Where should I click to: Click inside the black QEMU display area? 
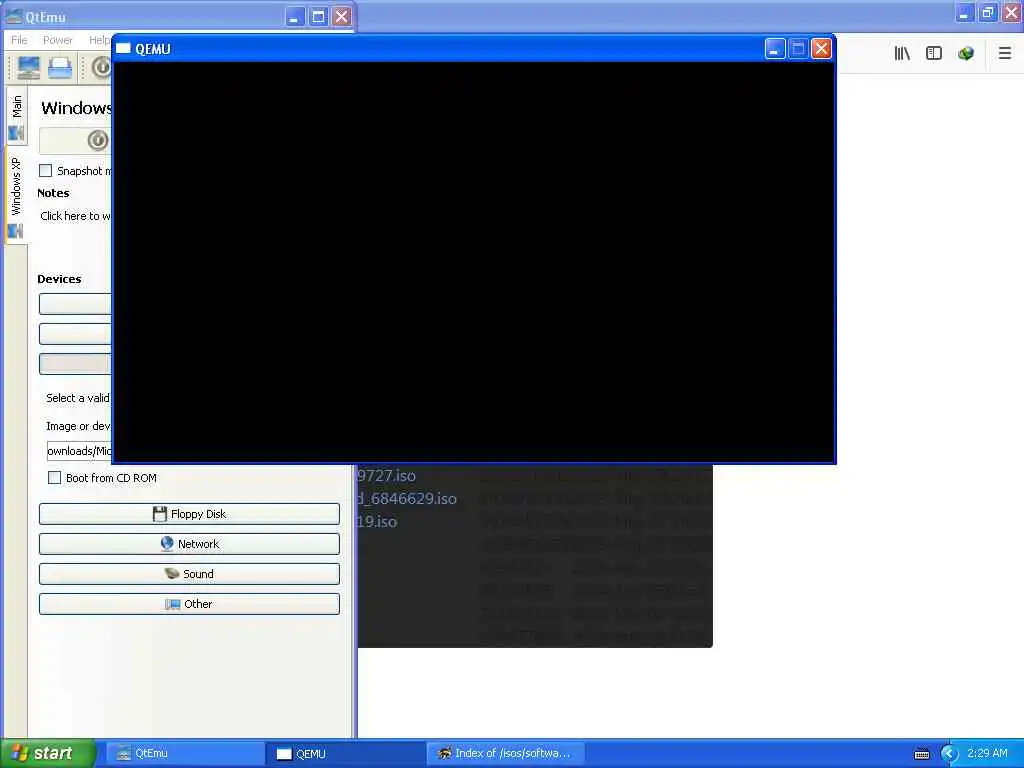point(474,262)
